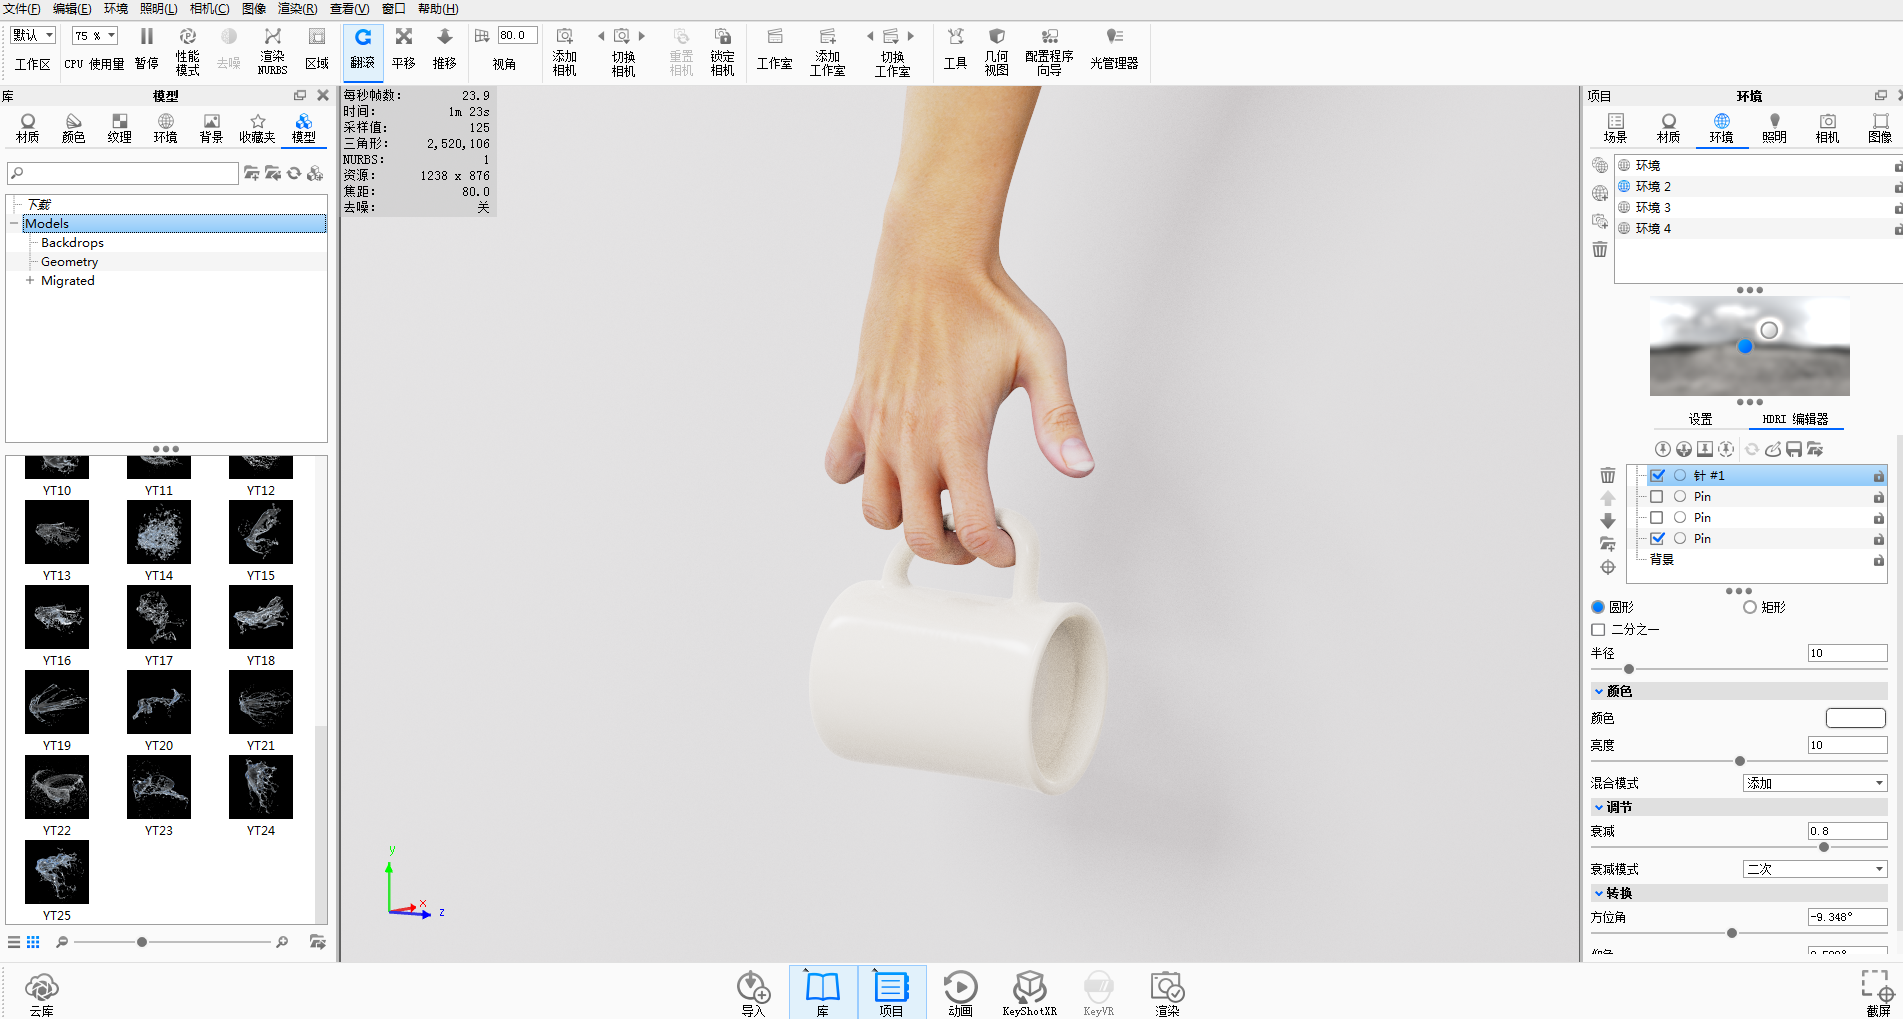1903x1019 pixels.
Task: Switch to the 照明 lighting tab
Action: (x=1774, y=128)
